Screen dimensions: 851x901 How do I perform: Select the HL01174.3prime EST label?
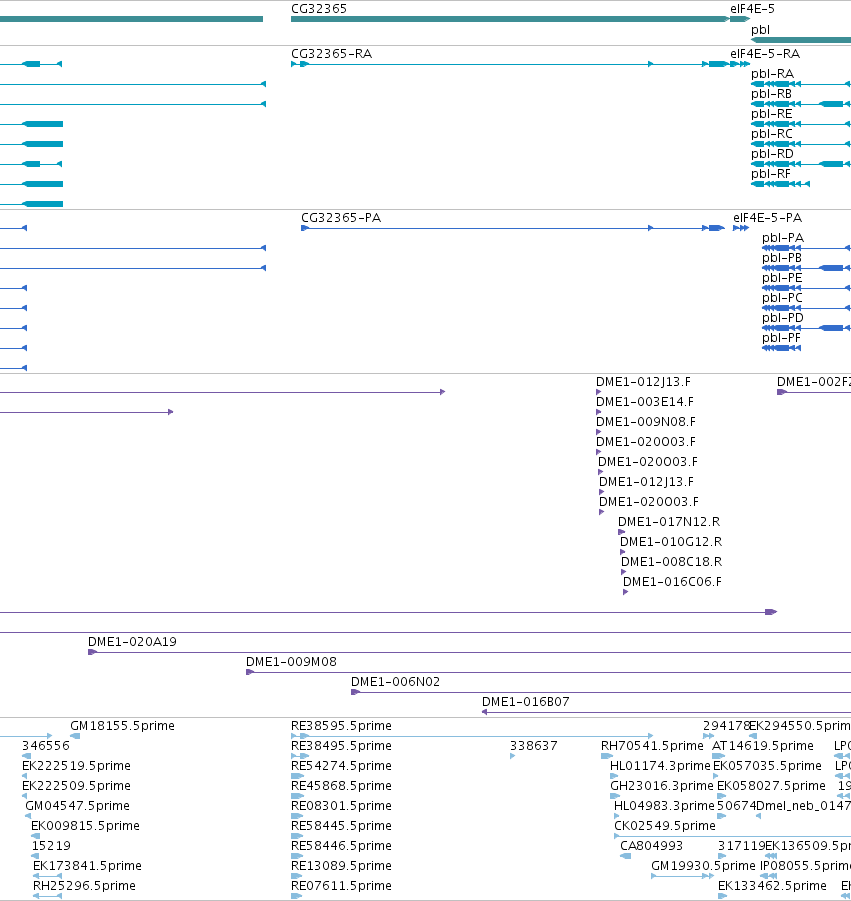point(660,766)
